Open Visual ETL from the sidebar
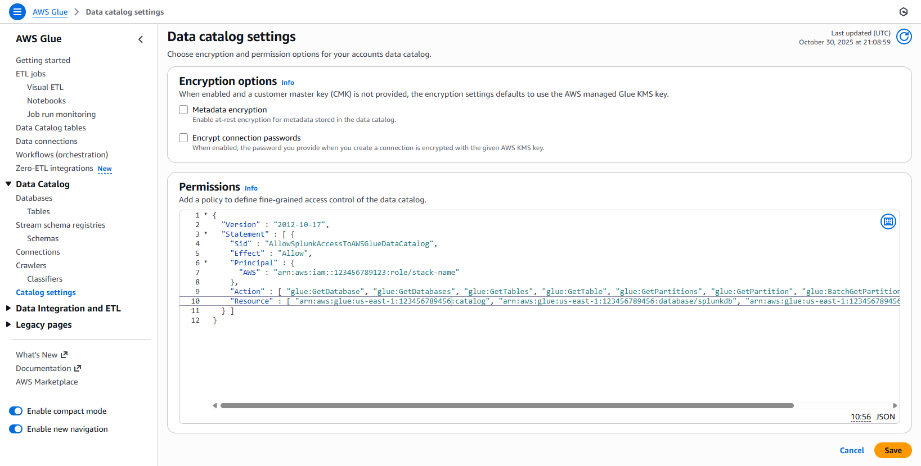The image size is (921, 466). (x=45, y=87)
